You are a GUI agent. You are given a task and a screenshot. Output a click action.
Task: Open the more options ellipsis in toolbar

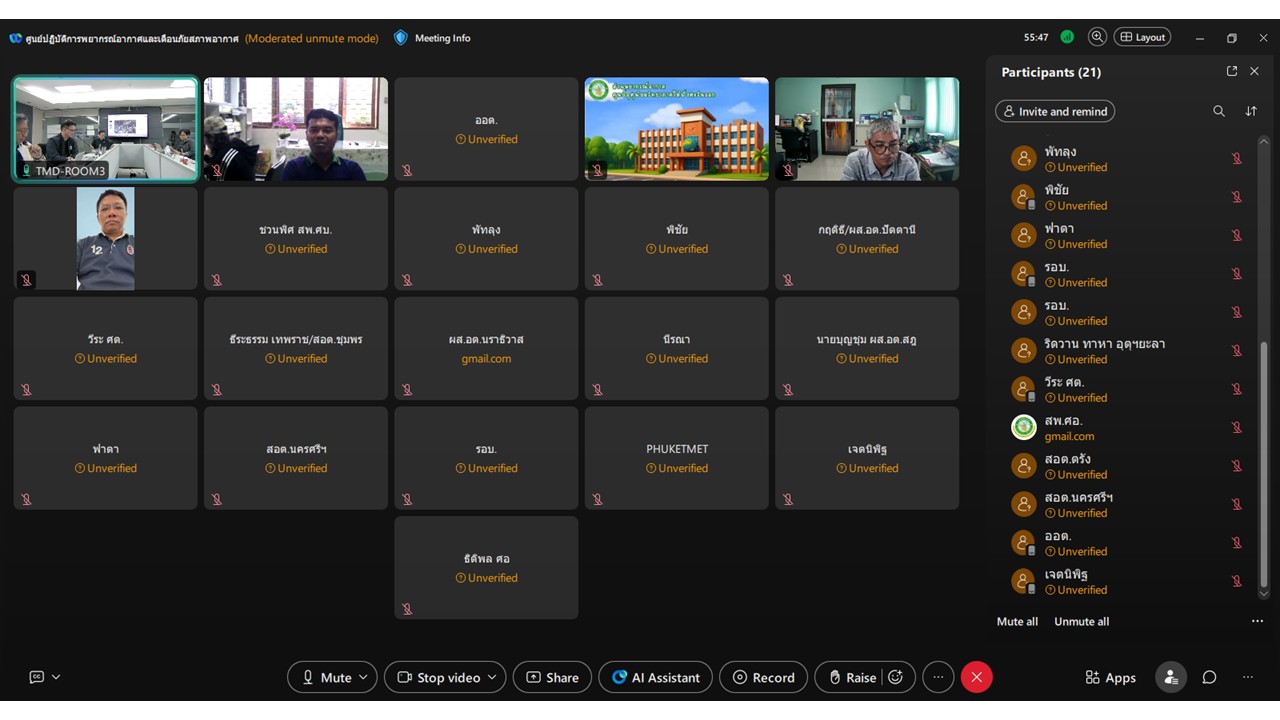click(938, 677)
